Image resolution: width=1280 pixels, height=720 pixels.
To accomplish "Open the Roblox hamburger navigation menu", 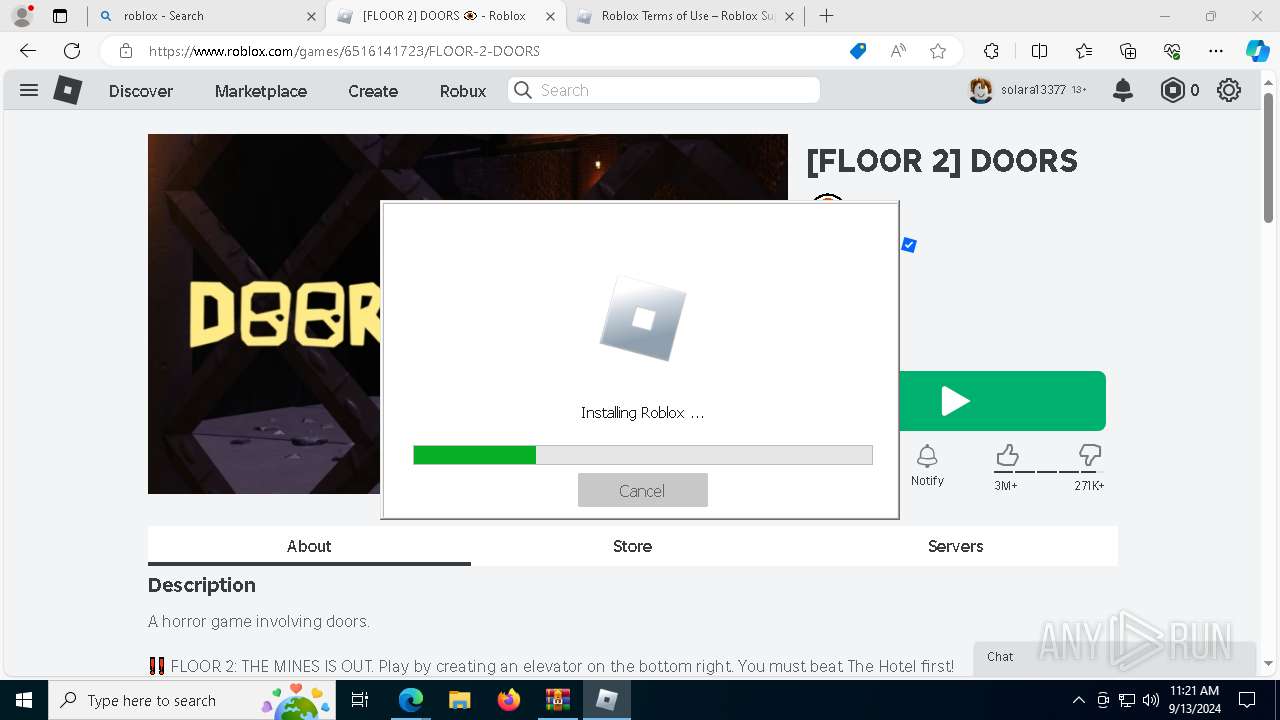I will (x=29, y=90).
